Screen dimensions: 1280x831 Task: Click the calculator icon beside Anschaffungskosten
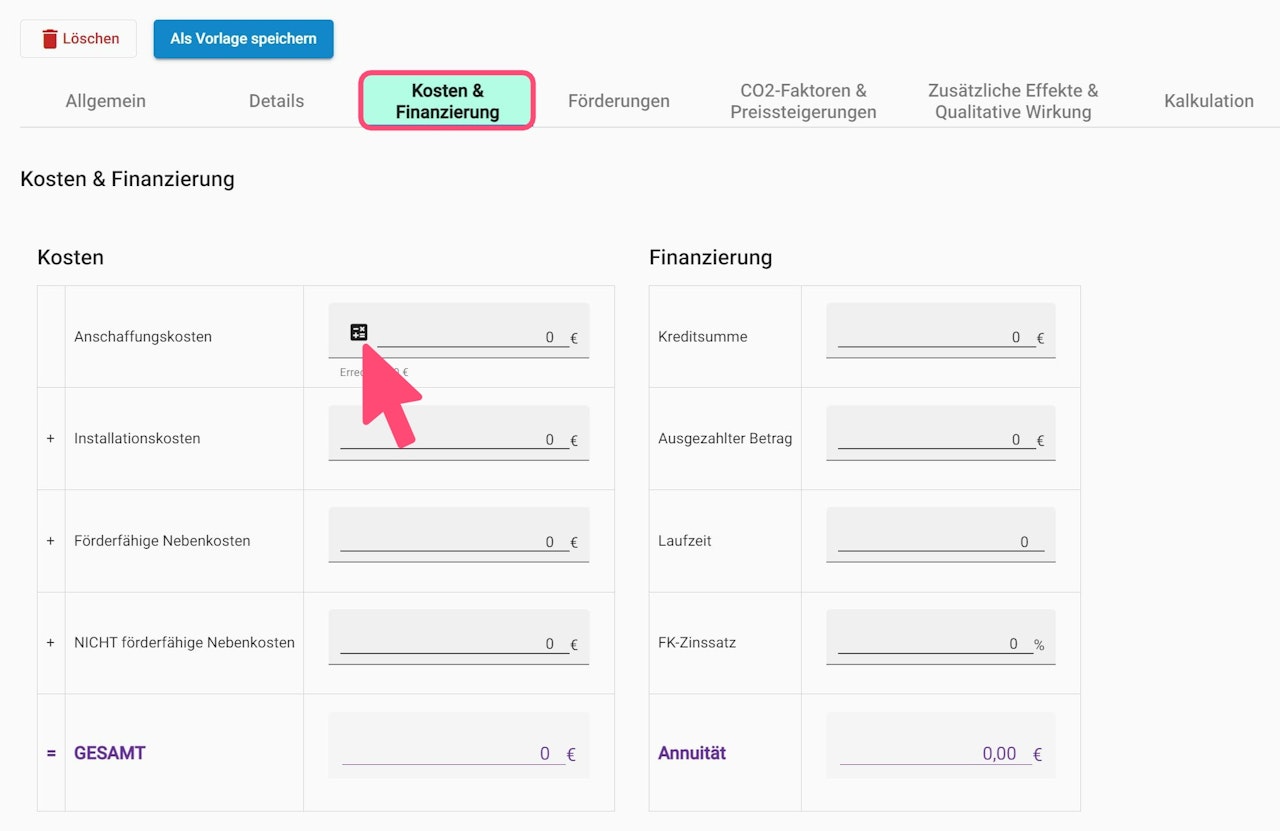[358, 332]
